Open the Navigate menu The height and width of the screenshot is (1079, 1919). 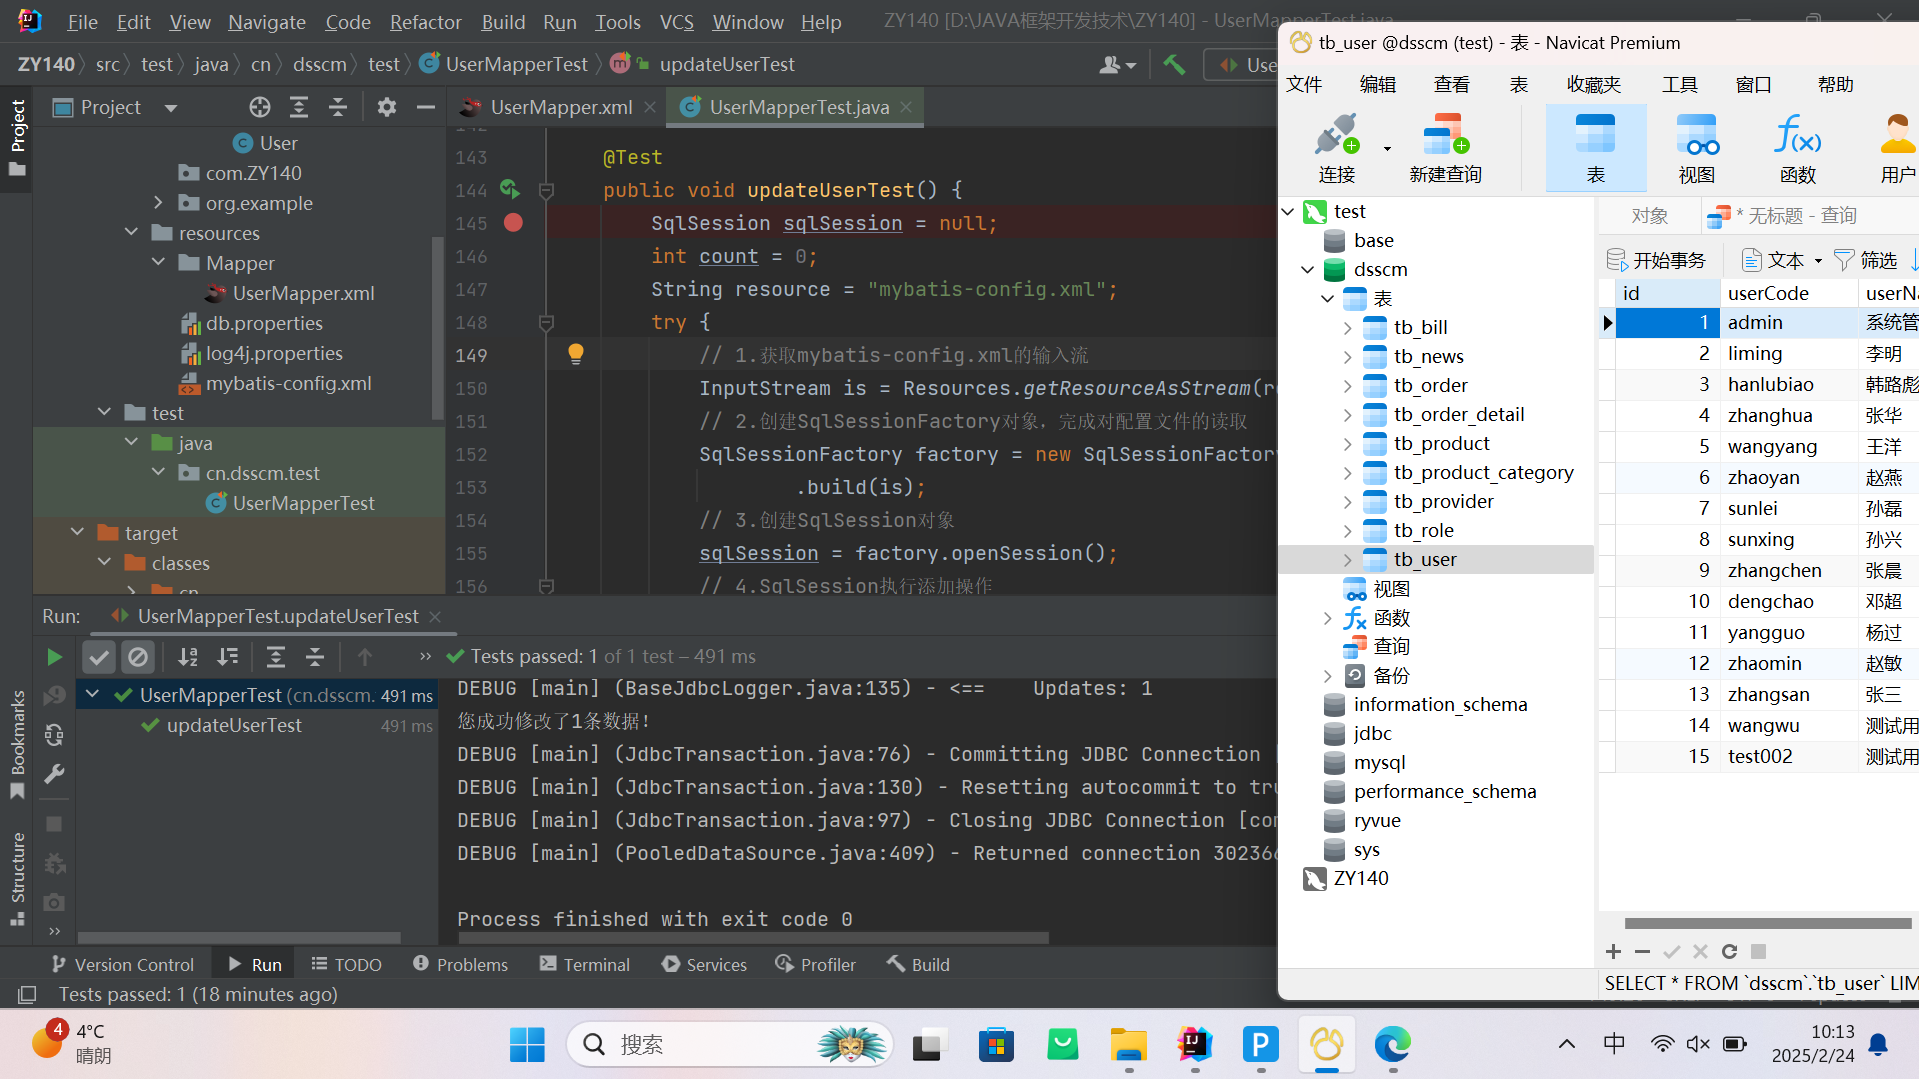click(267, 22)
